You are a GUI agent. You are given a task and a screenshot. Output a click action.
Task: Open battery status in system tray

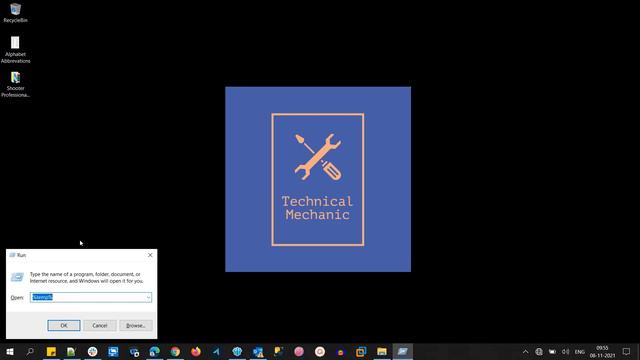pyautogui.click(x=552, y=351)
